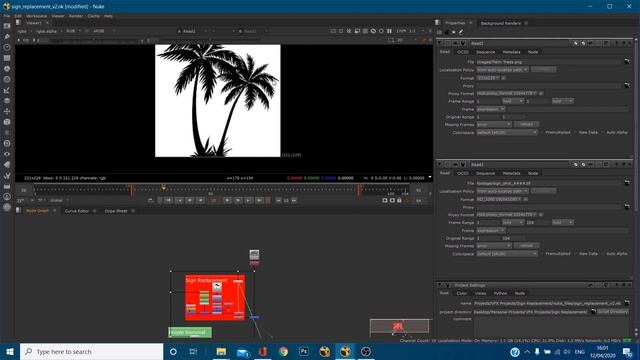Open Read1 Missing Frames dropdown

[494, 124]
